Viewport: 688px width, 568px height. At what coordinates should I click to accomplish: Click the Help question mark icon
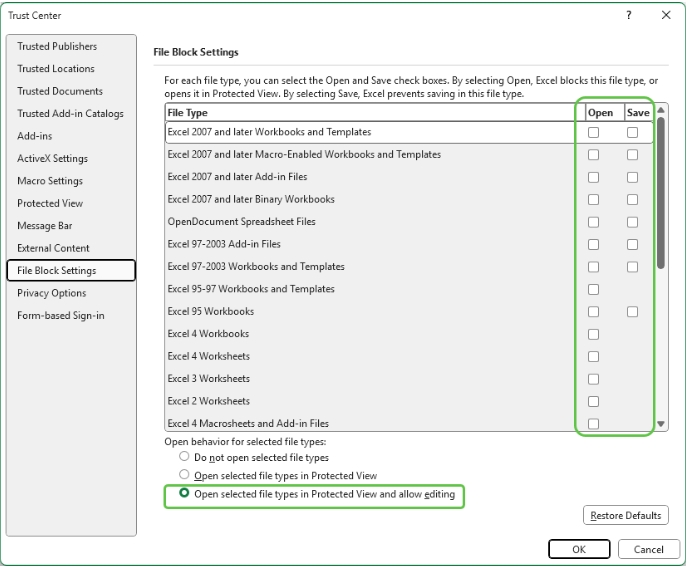(629, 15)
